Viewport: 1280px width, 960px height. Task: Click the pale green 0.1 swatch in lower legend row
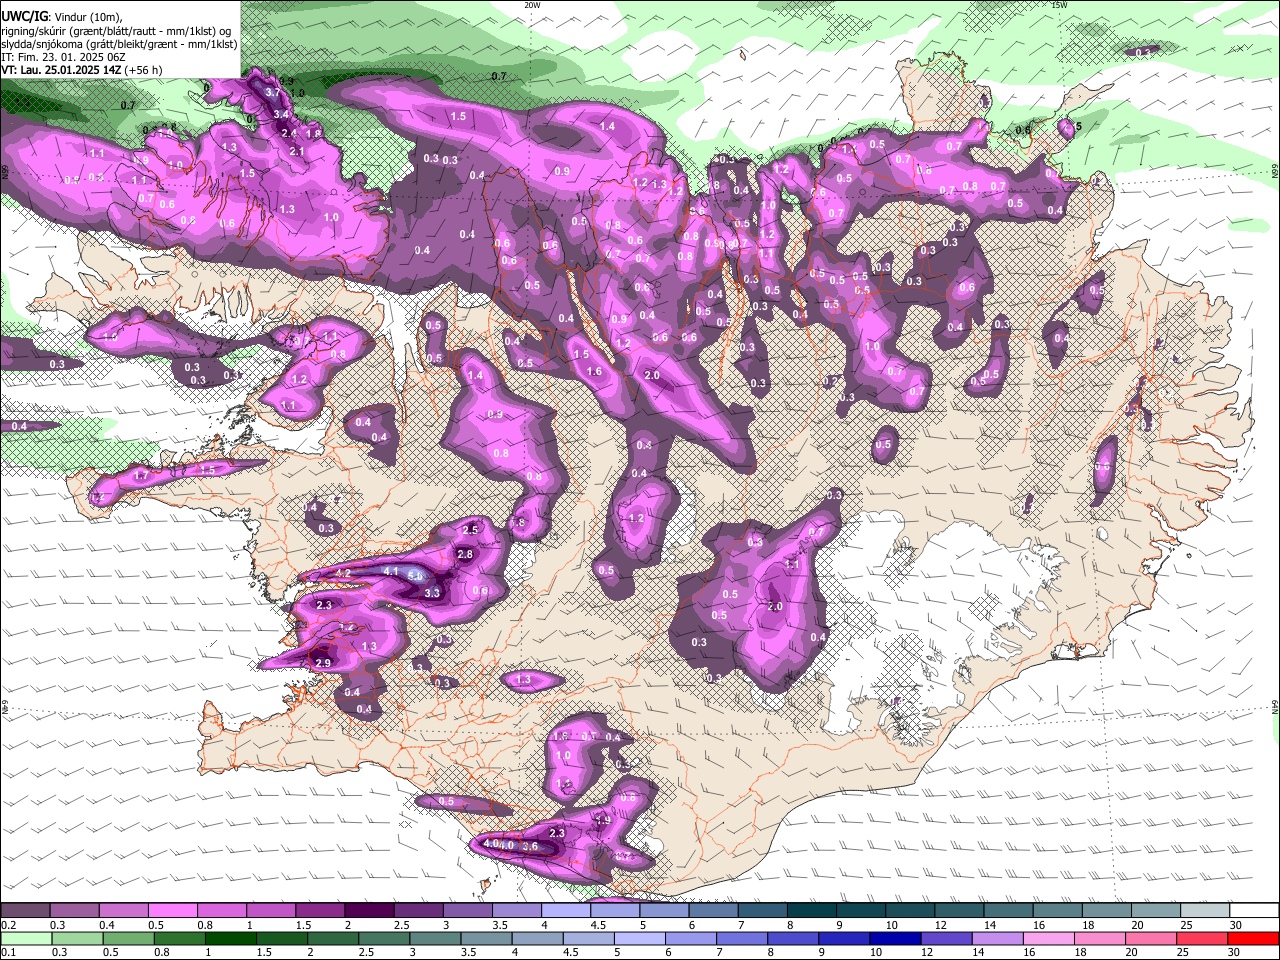point(26,939)
